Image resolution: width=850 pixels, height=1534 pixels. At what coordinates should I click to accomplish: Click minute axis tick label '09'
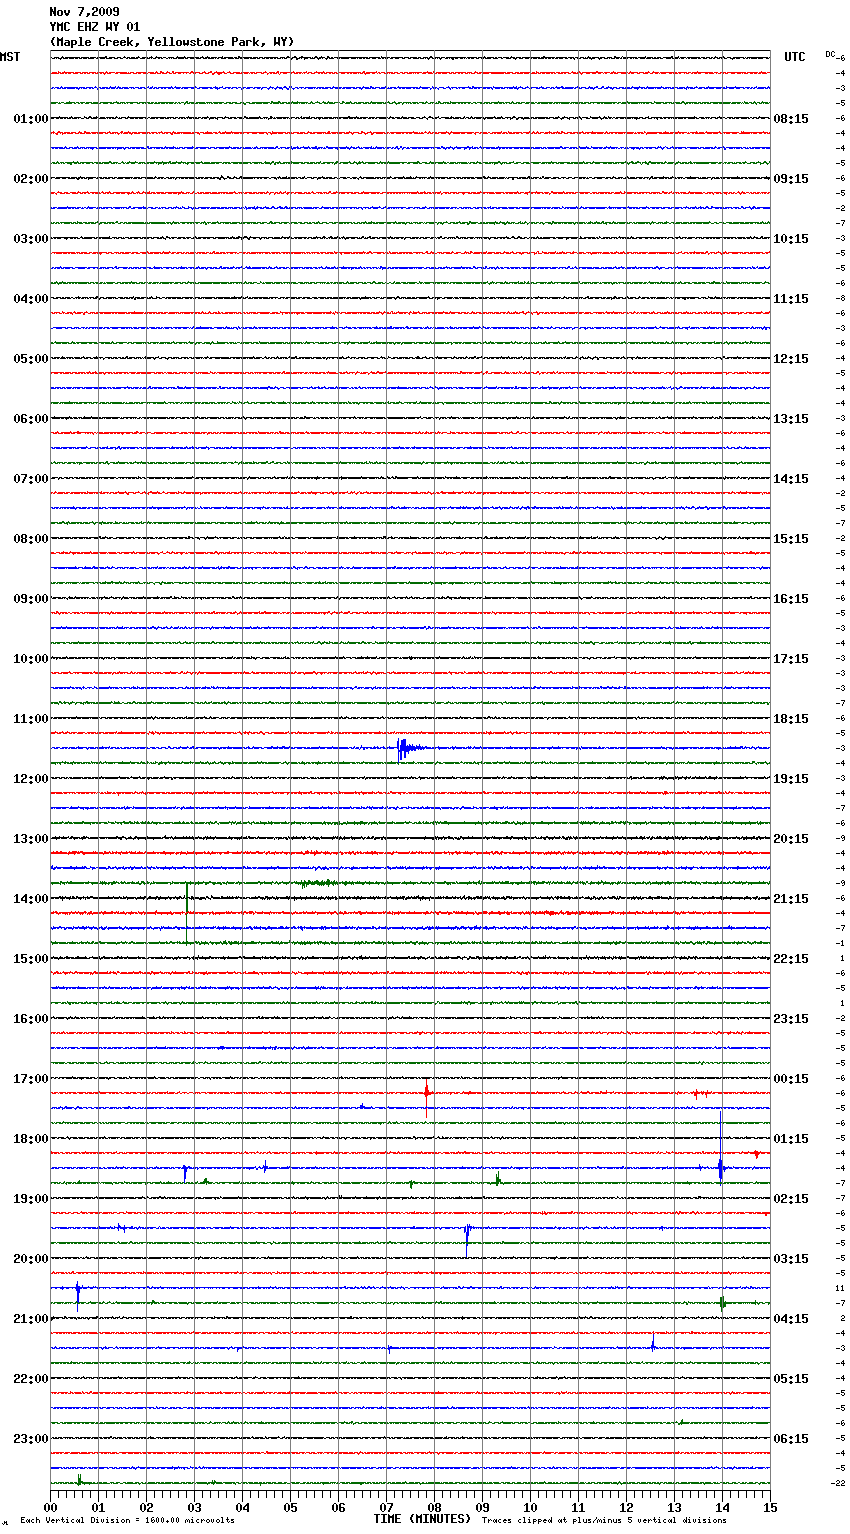482,1507
